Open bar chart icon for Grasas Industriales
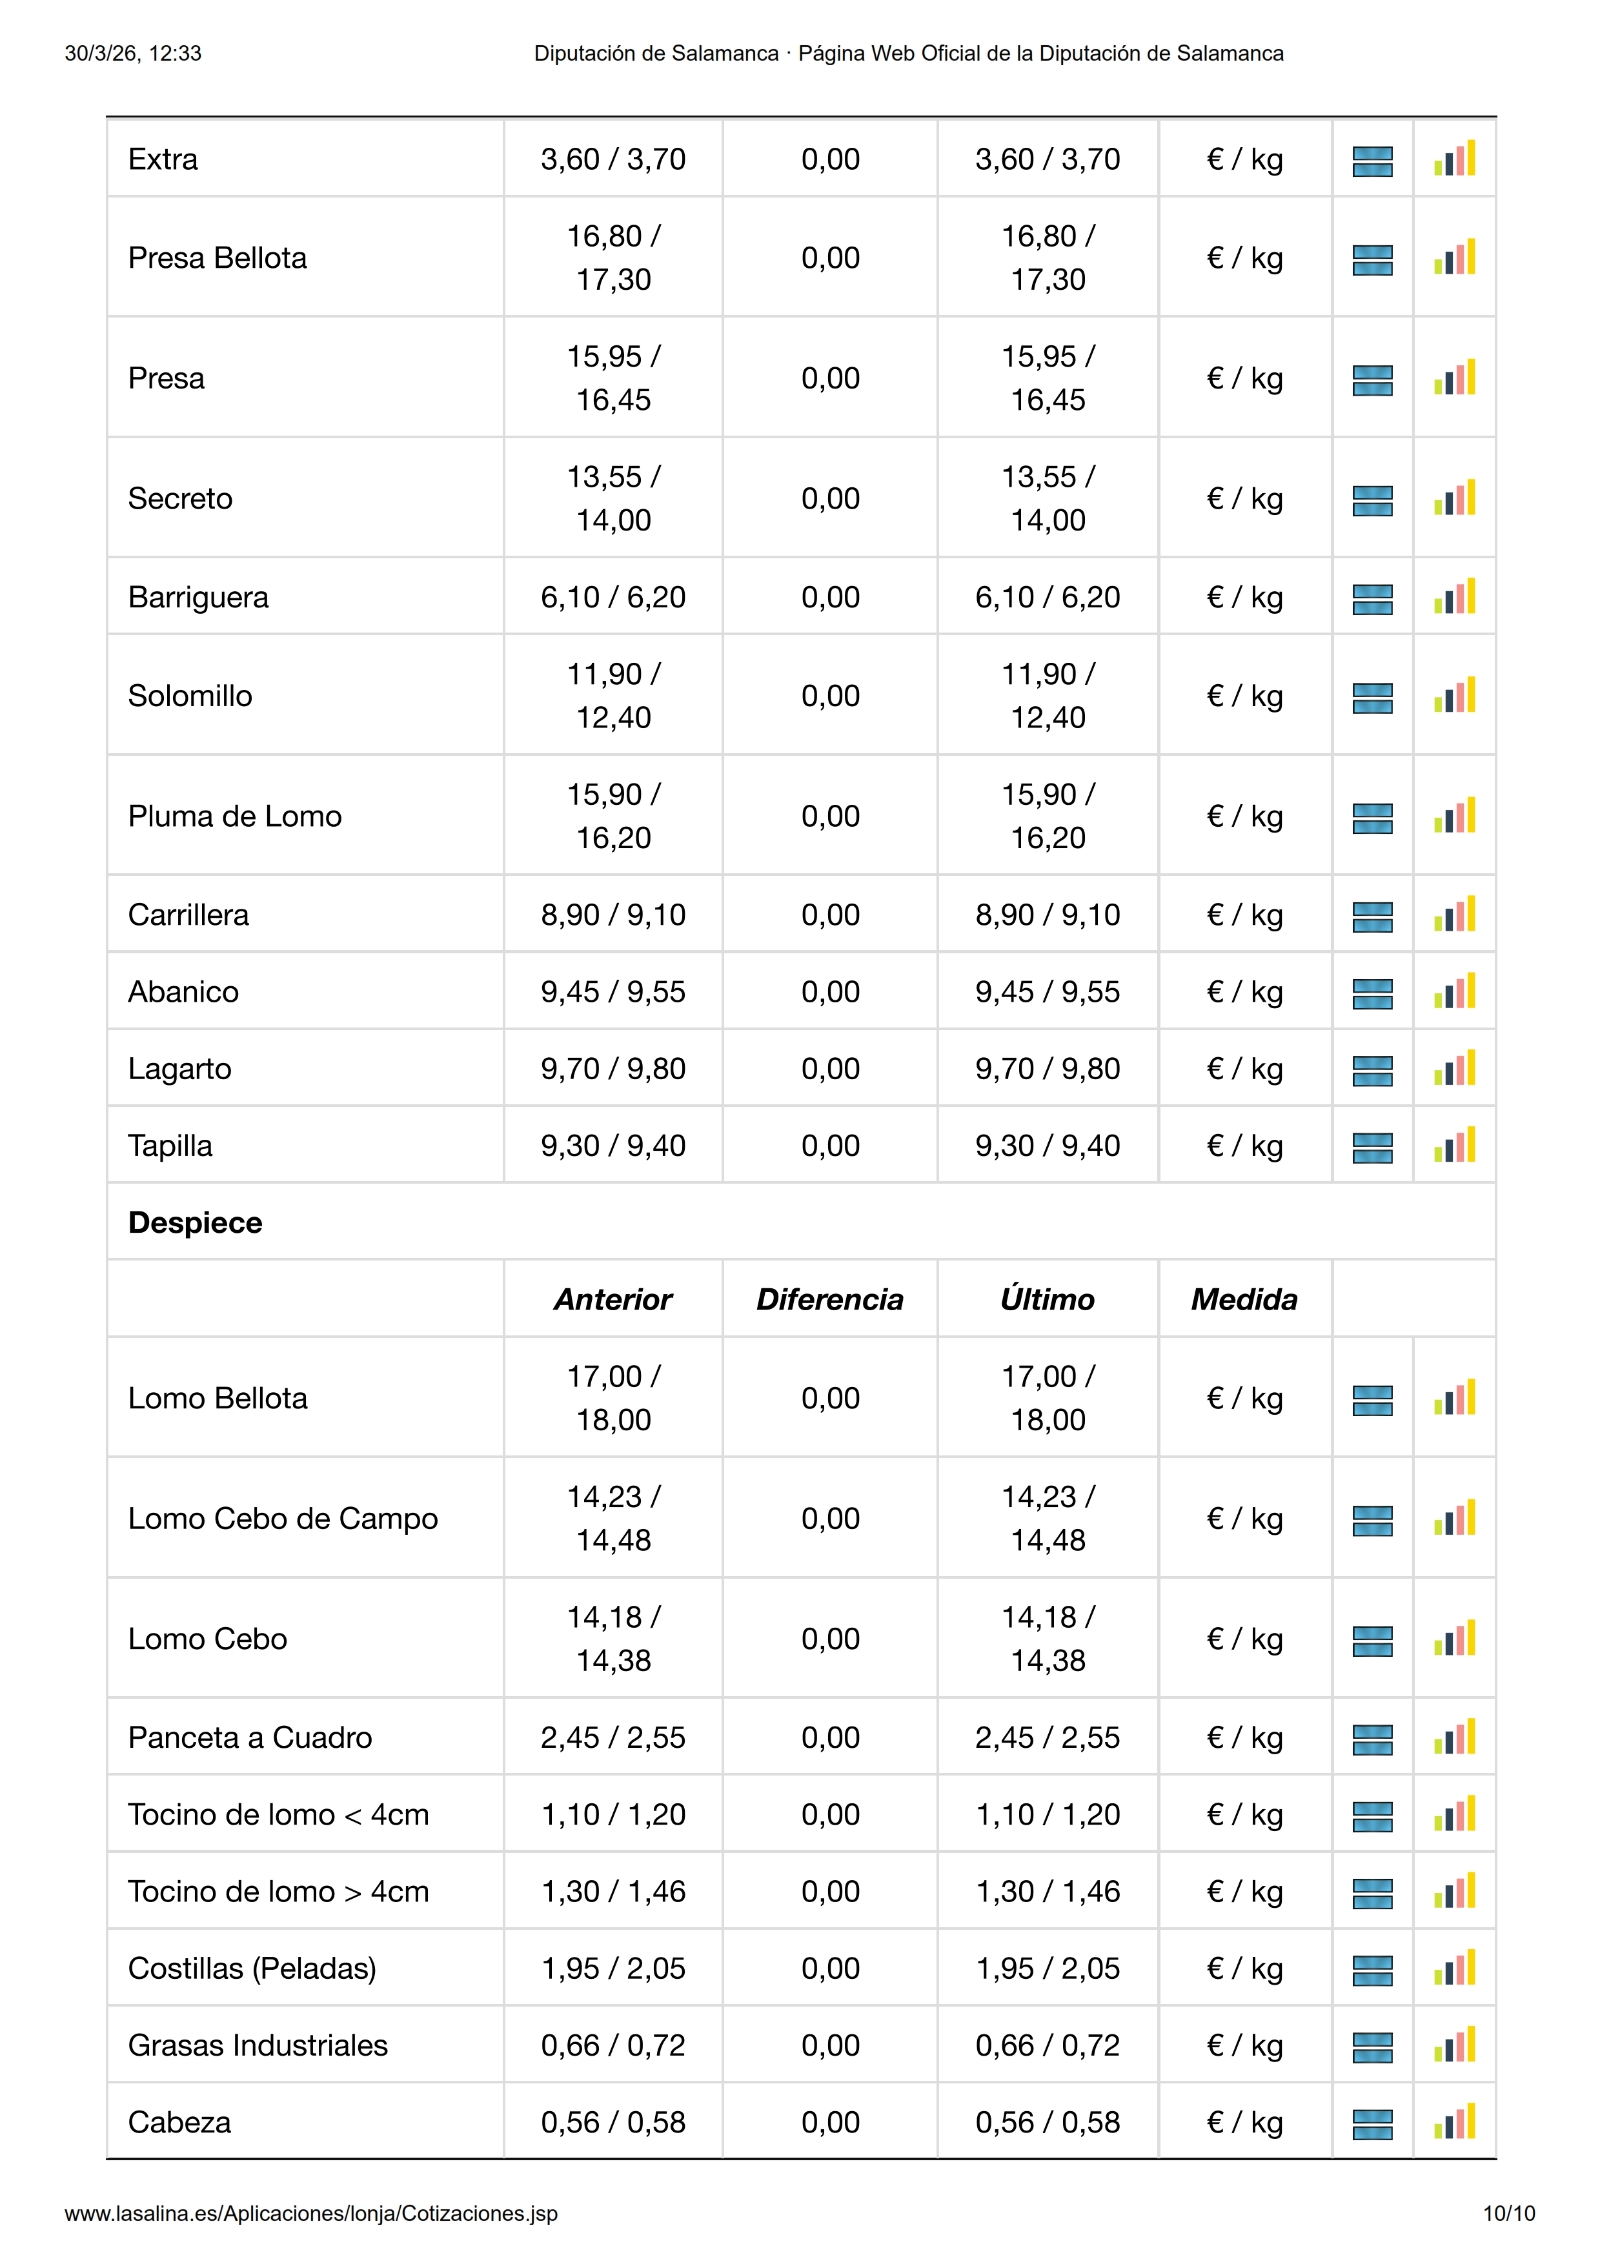Image resolution: width=1600 pixels, height=2264 pixels. click(x=1454, y=2046)
